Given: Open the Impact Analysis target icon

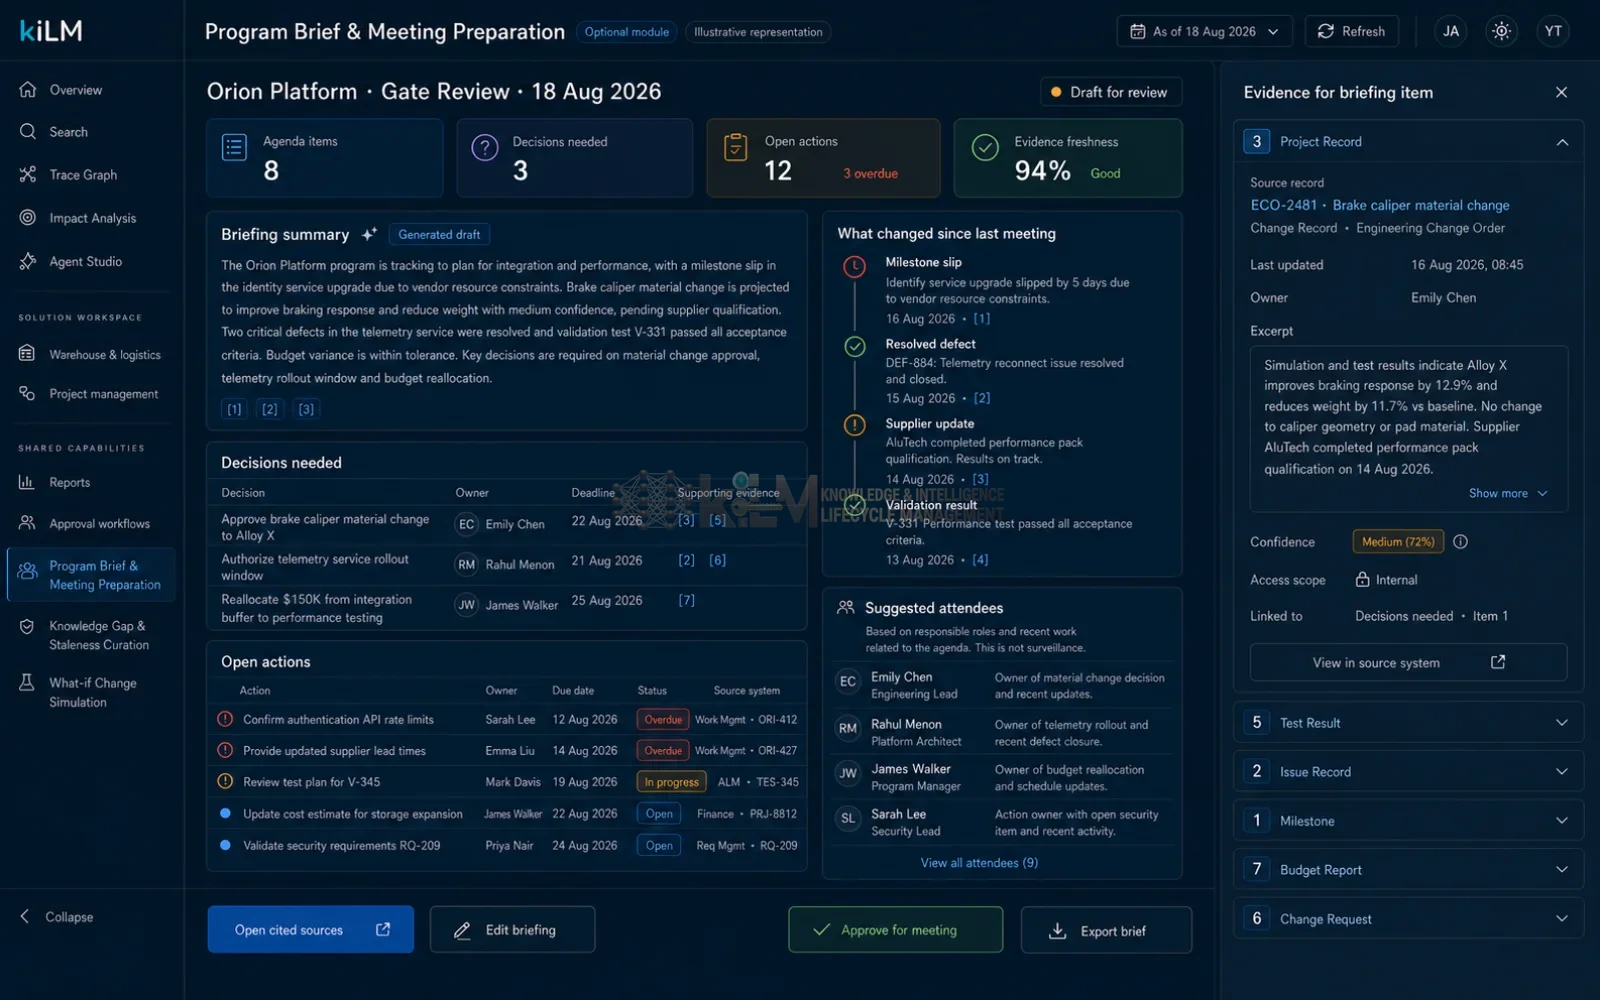Looking at the screenshot, I should 28,217.
